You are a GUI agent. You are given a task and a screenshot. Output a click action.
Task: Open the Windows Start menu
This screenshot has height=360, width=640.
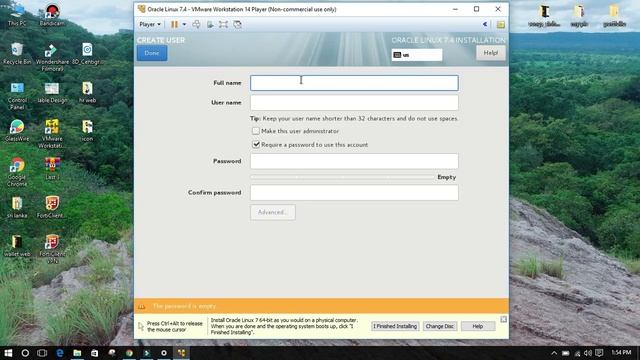(8, 353)
